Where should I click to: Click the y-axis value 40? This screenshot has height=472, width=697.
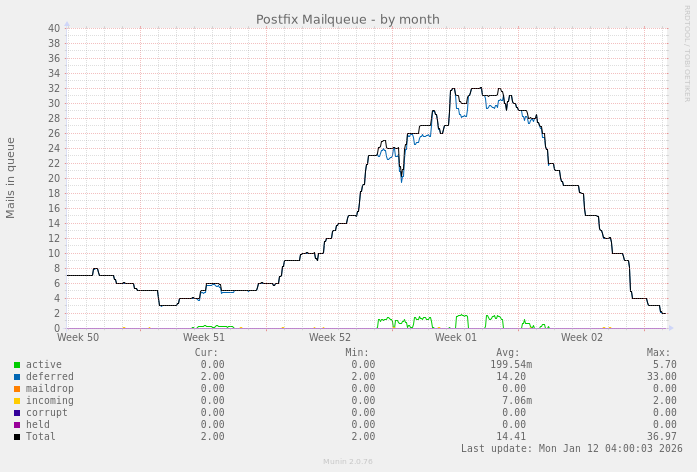pyautogui.click(x=54, y=28)
